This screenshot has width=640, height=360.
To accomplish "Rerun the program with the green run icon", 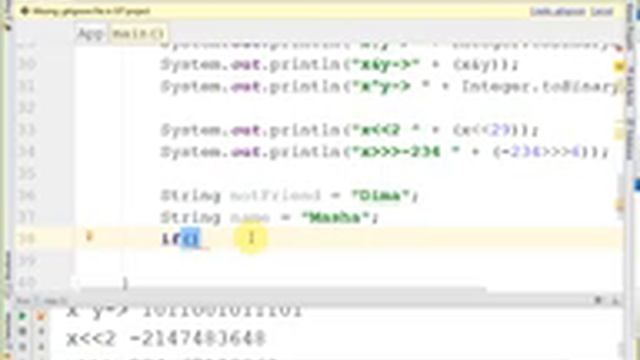I will [22, 316].
